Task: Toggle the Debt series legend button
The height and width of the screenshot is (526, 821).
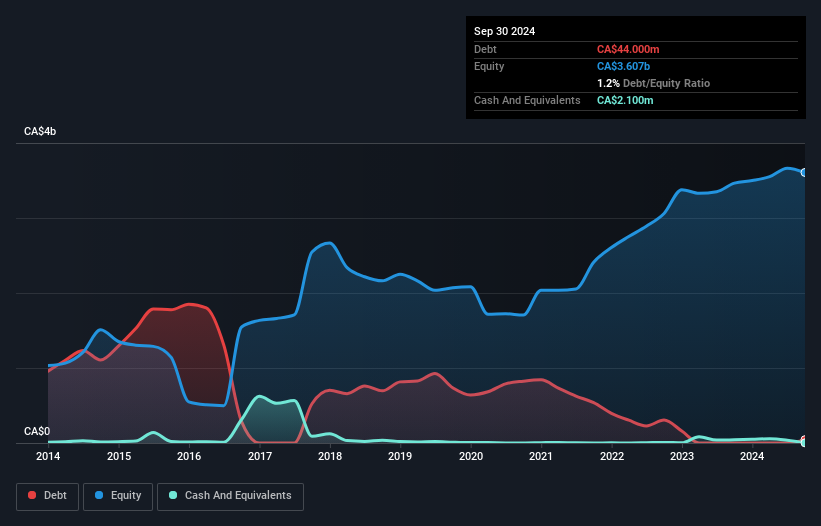Action: [x=48, y=496]
